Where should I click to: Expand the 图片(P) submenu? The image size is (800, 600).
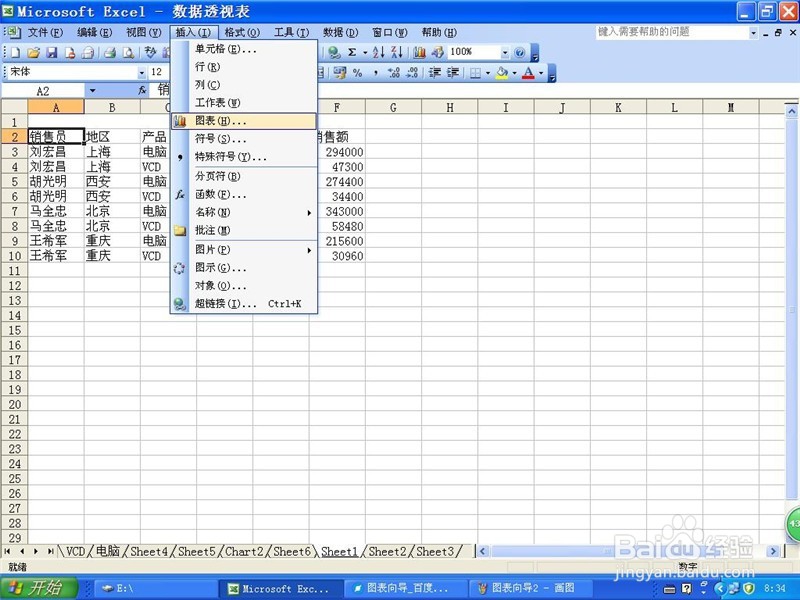[x=244, y=249]
